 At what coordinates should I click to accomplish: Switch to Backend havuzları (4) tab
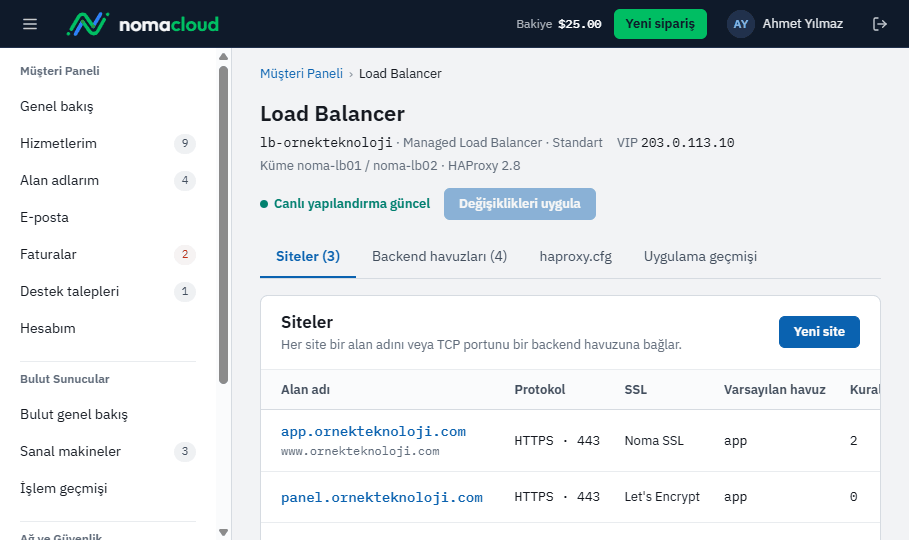click(x=439, y=256)
